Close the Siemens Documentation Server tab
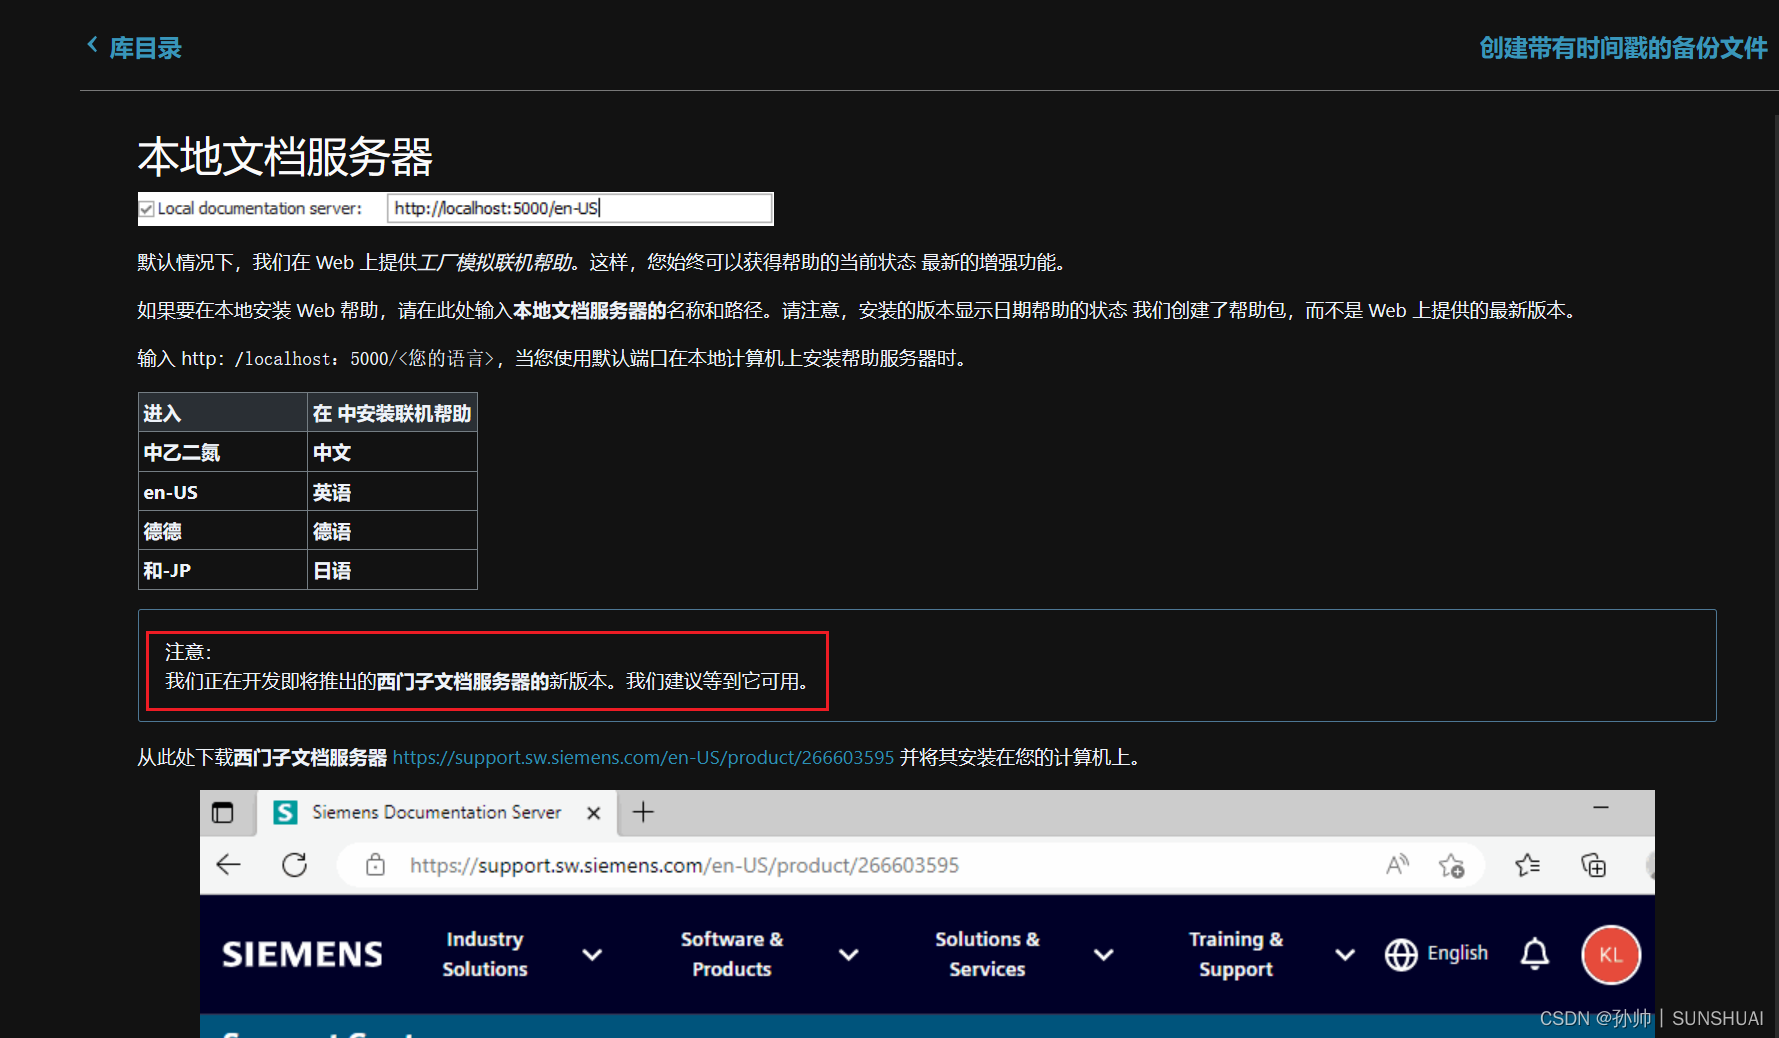1779x1038 pixels. [593, 813]
